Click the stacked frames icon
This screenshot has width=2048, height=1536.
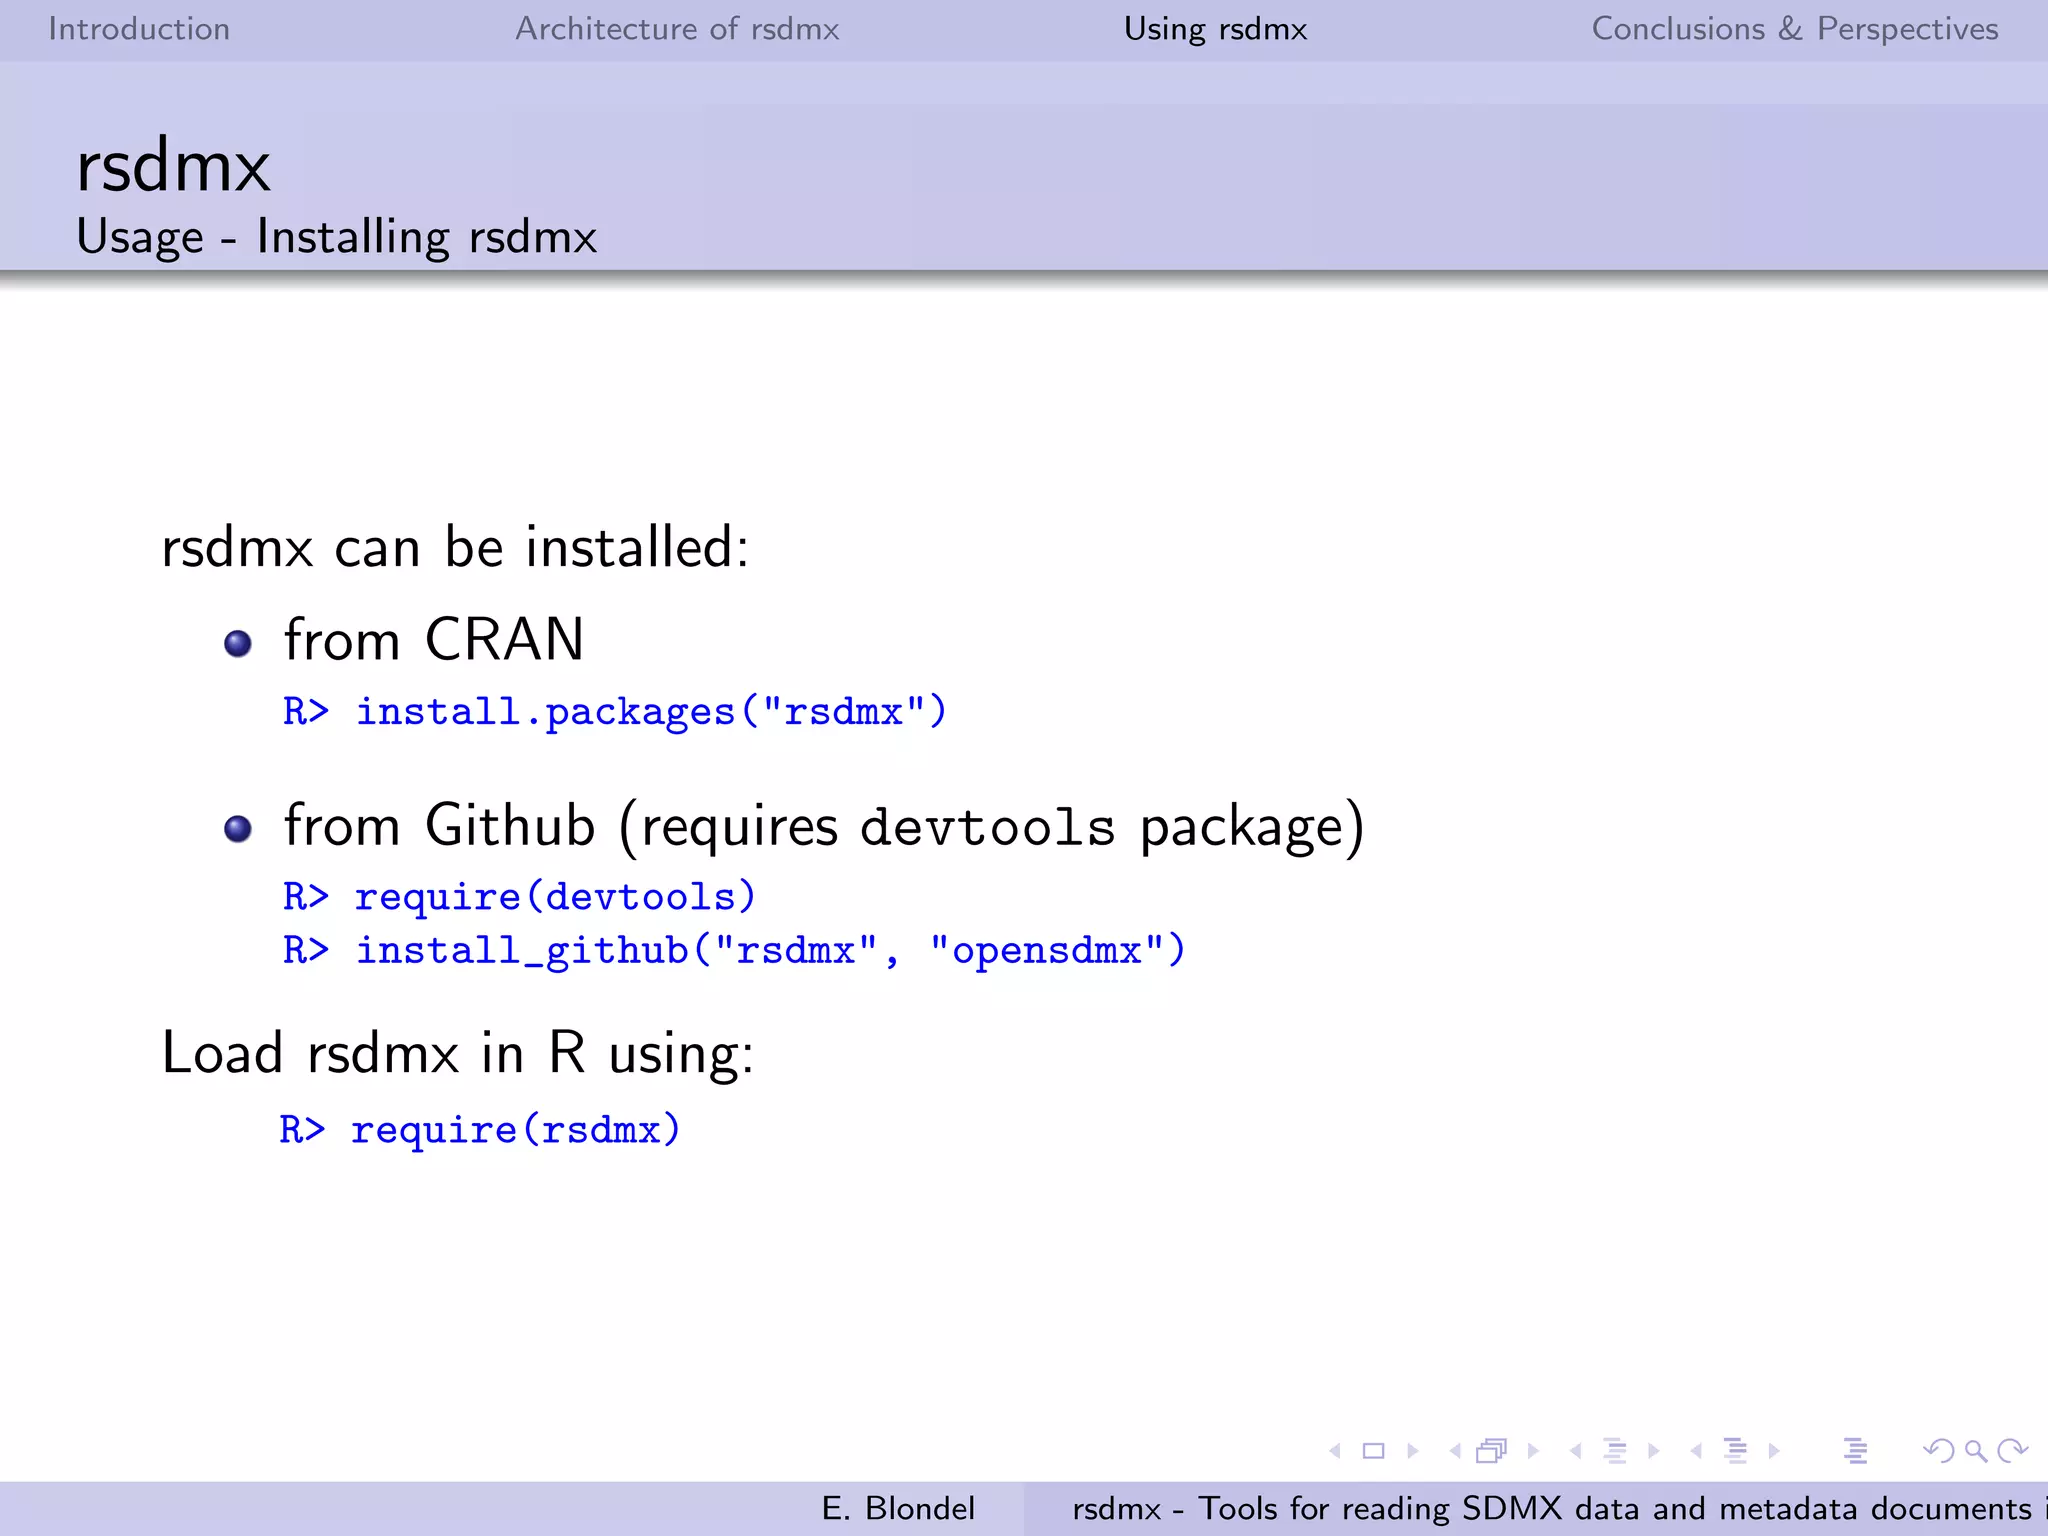pyautogui.click(x=1492, y=1451)
